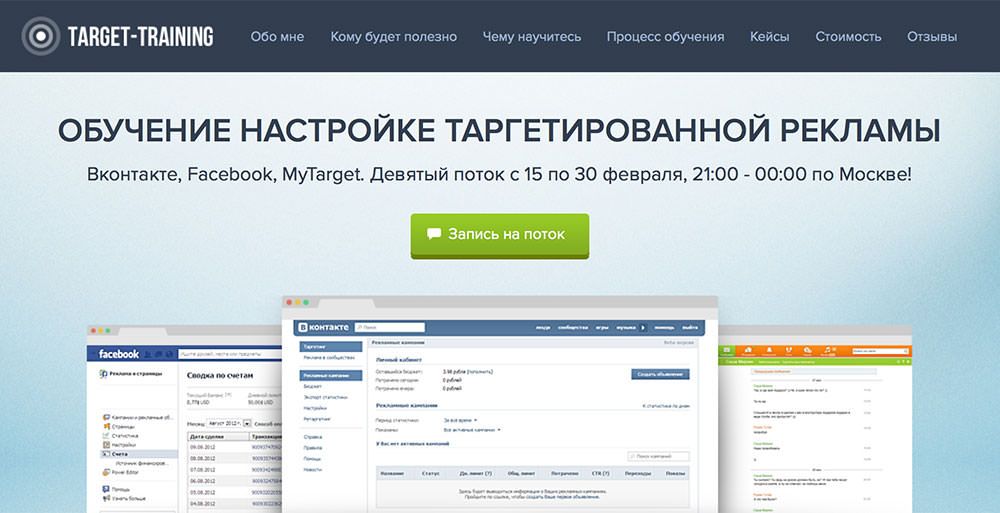Click the 'Помощь' icon in Facebook sidebar
The image size is (1000, 513).
106,489
